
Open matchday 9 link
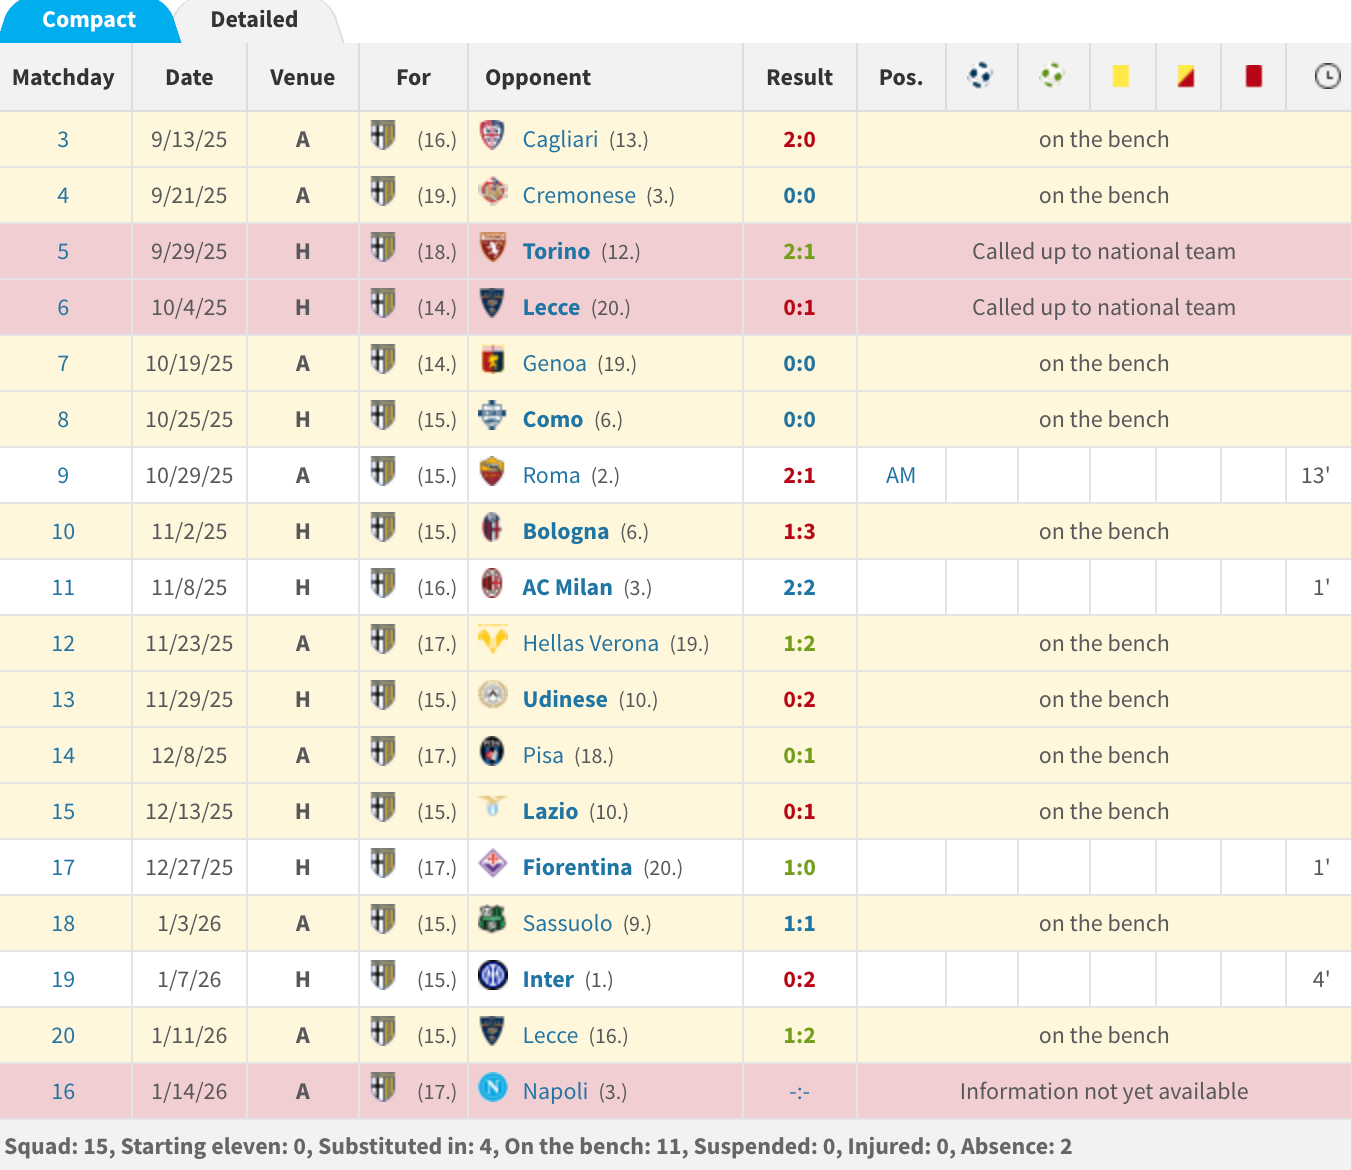[63, 476]
